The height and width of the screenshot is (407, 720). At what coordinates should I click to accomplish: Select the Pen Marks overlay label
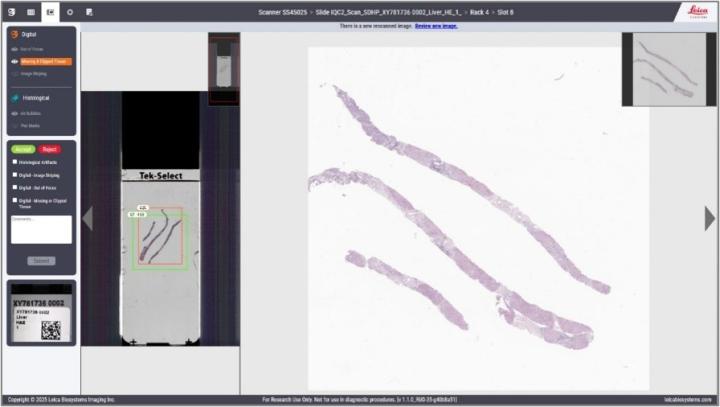(x=30, y=125)
